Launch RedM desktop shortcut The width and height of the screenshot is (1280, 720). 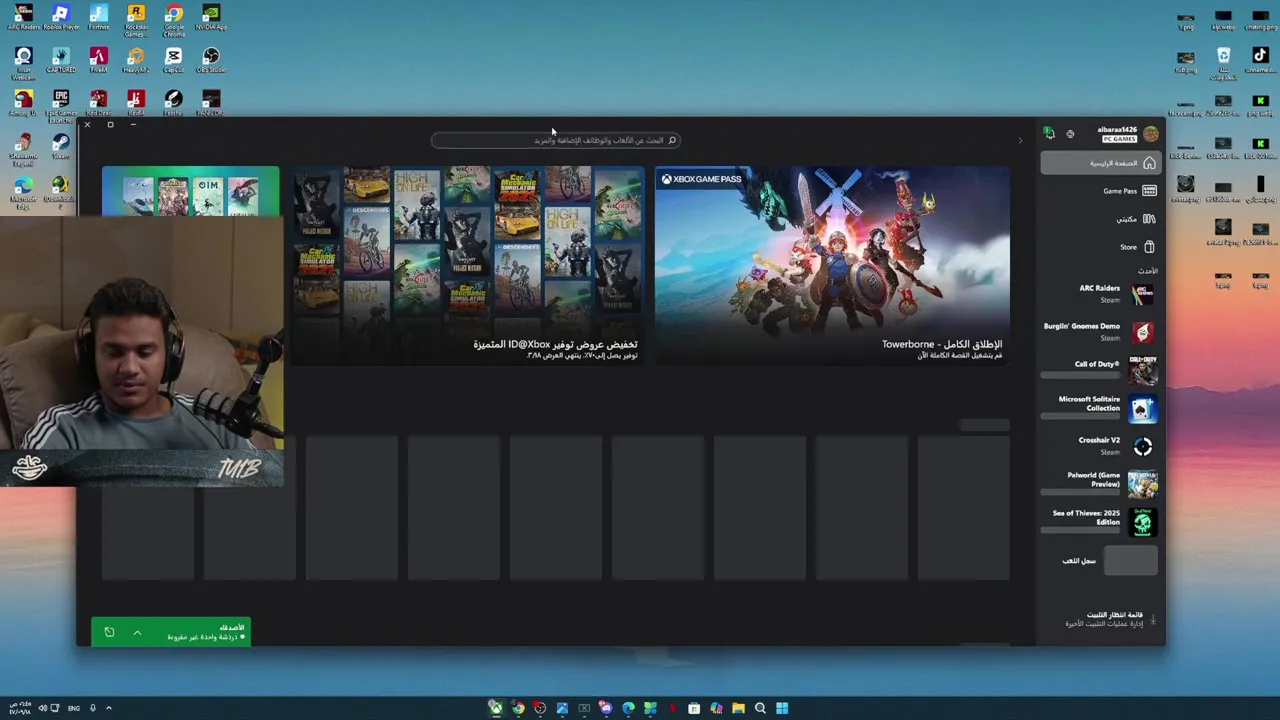[x=136, y=103]
